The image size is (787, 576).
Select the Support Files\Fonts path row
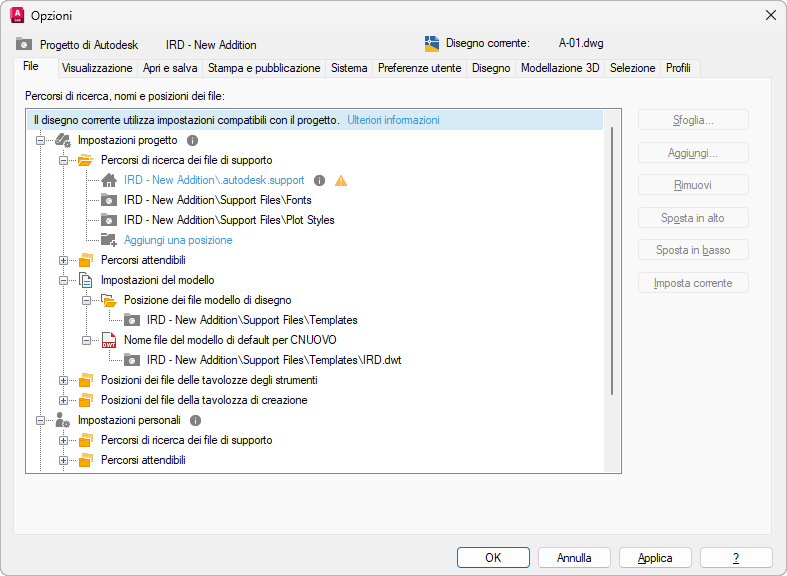tap(217, 200)
